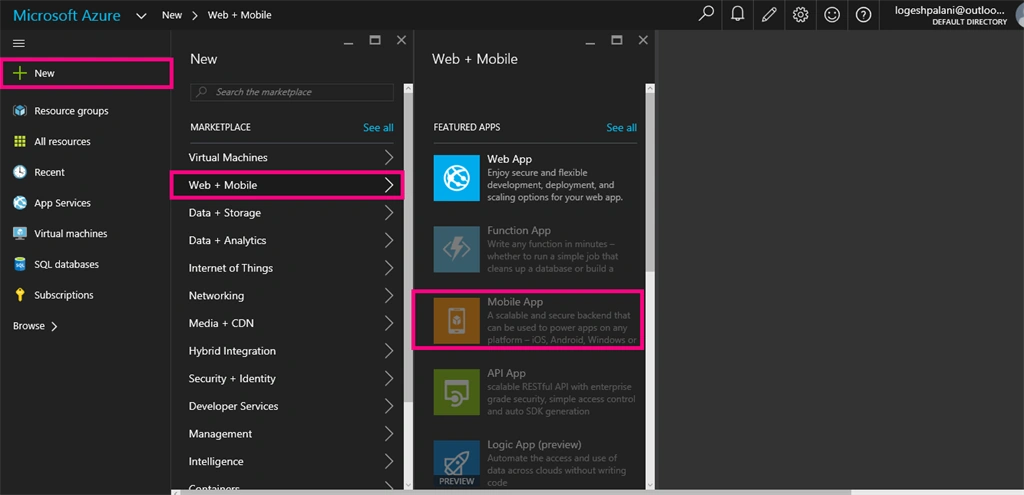Click Resource groups sidebar label

click(x=71, y=111)
